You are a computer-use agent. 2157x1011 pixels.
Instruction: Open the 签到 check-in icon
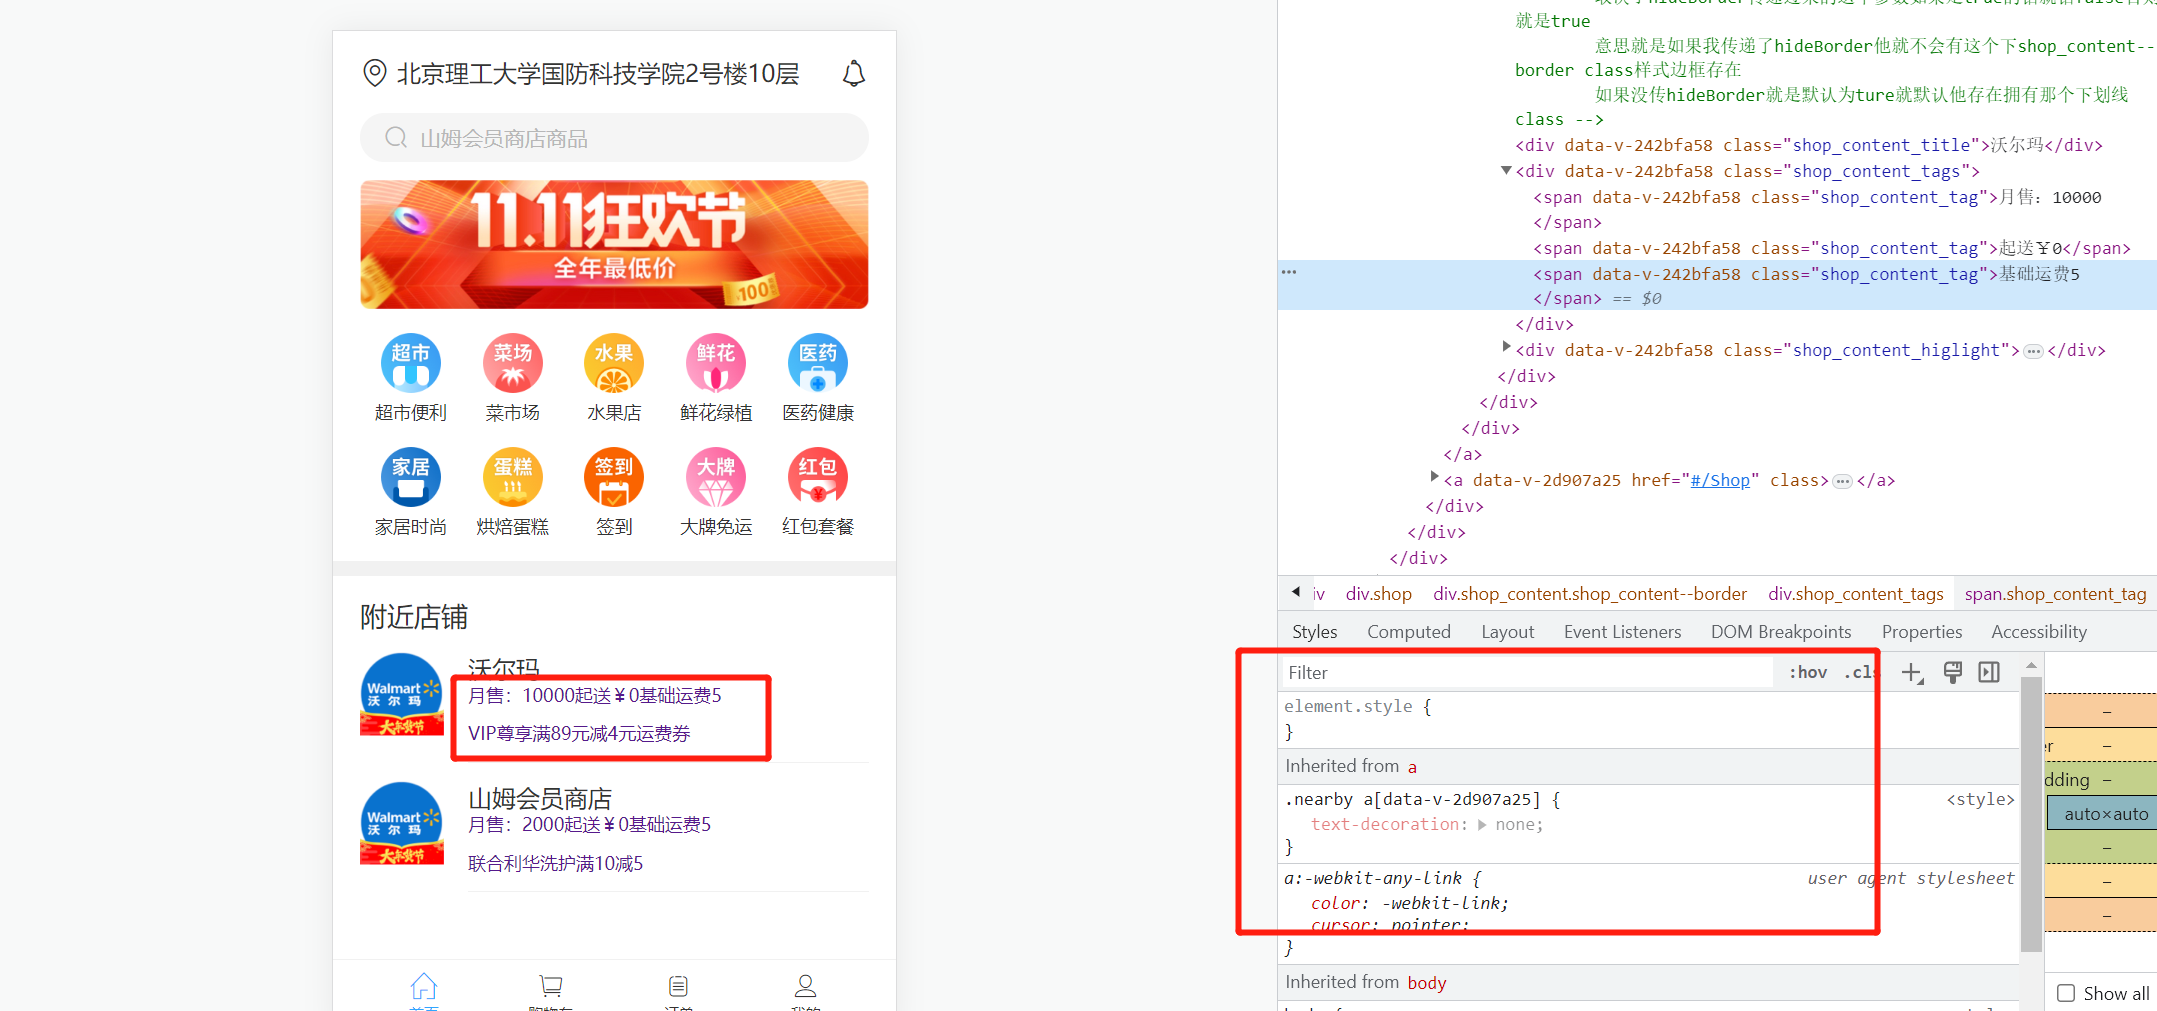coord(613,478)
